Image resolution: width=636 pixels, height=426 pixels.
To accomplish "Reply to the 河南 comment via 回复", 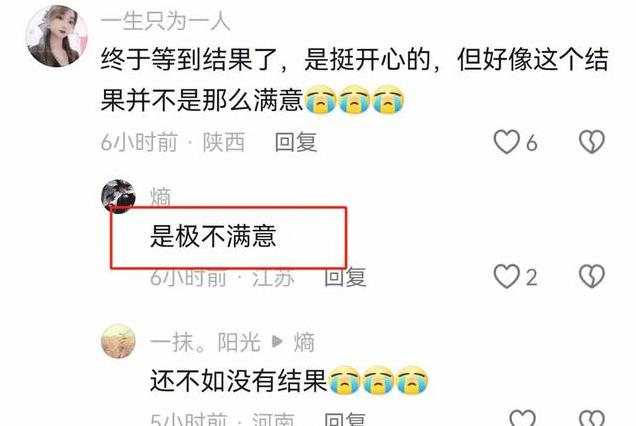I will 345,420.
